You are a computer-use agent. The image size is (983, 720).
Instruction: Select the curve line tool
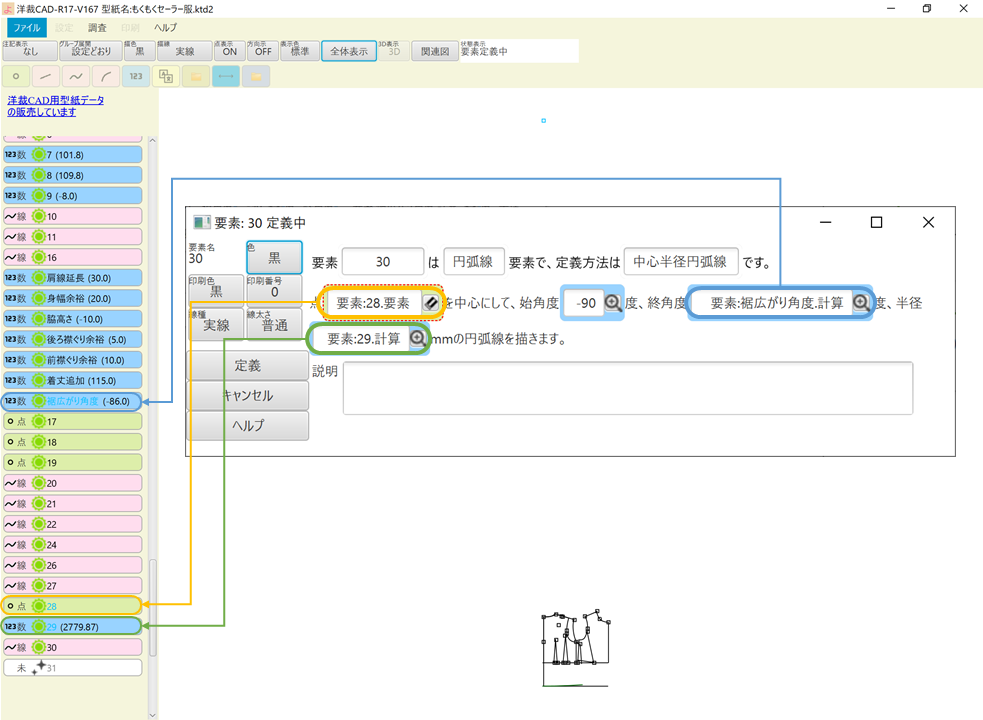coord(75,75)
